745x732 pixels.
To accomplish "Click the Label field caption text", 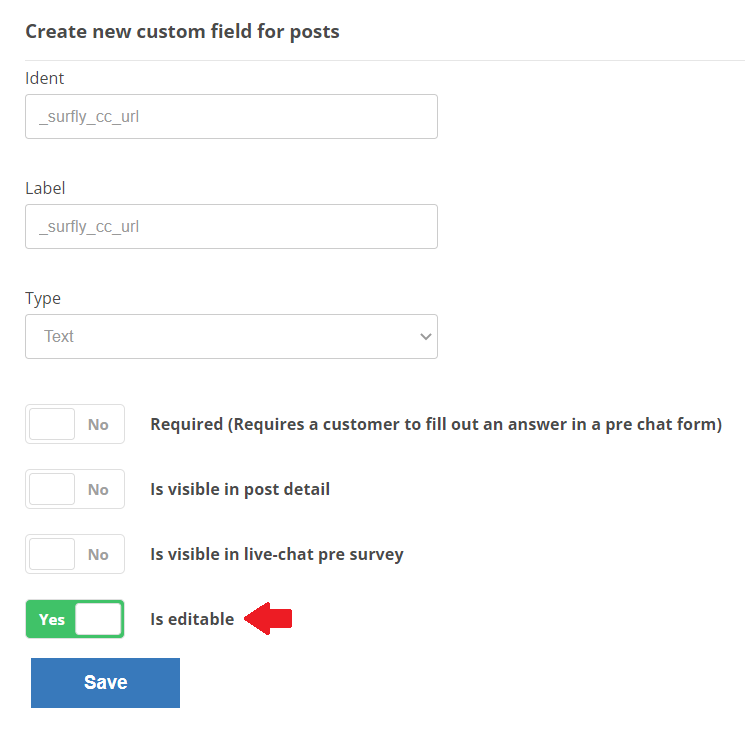I will coord(45,188).
